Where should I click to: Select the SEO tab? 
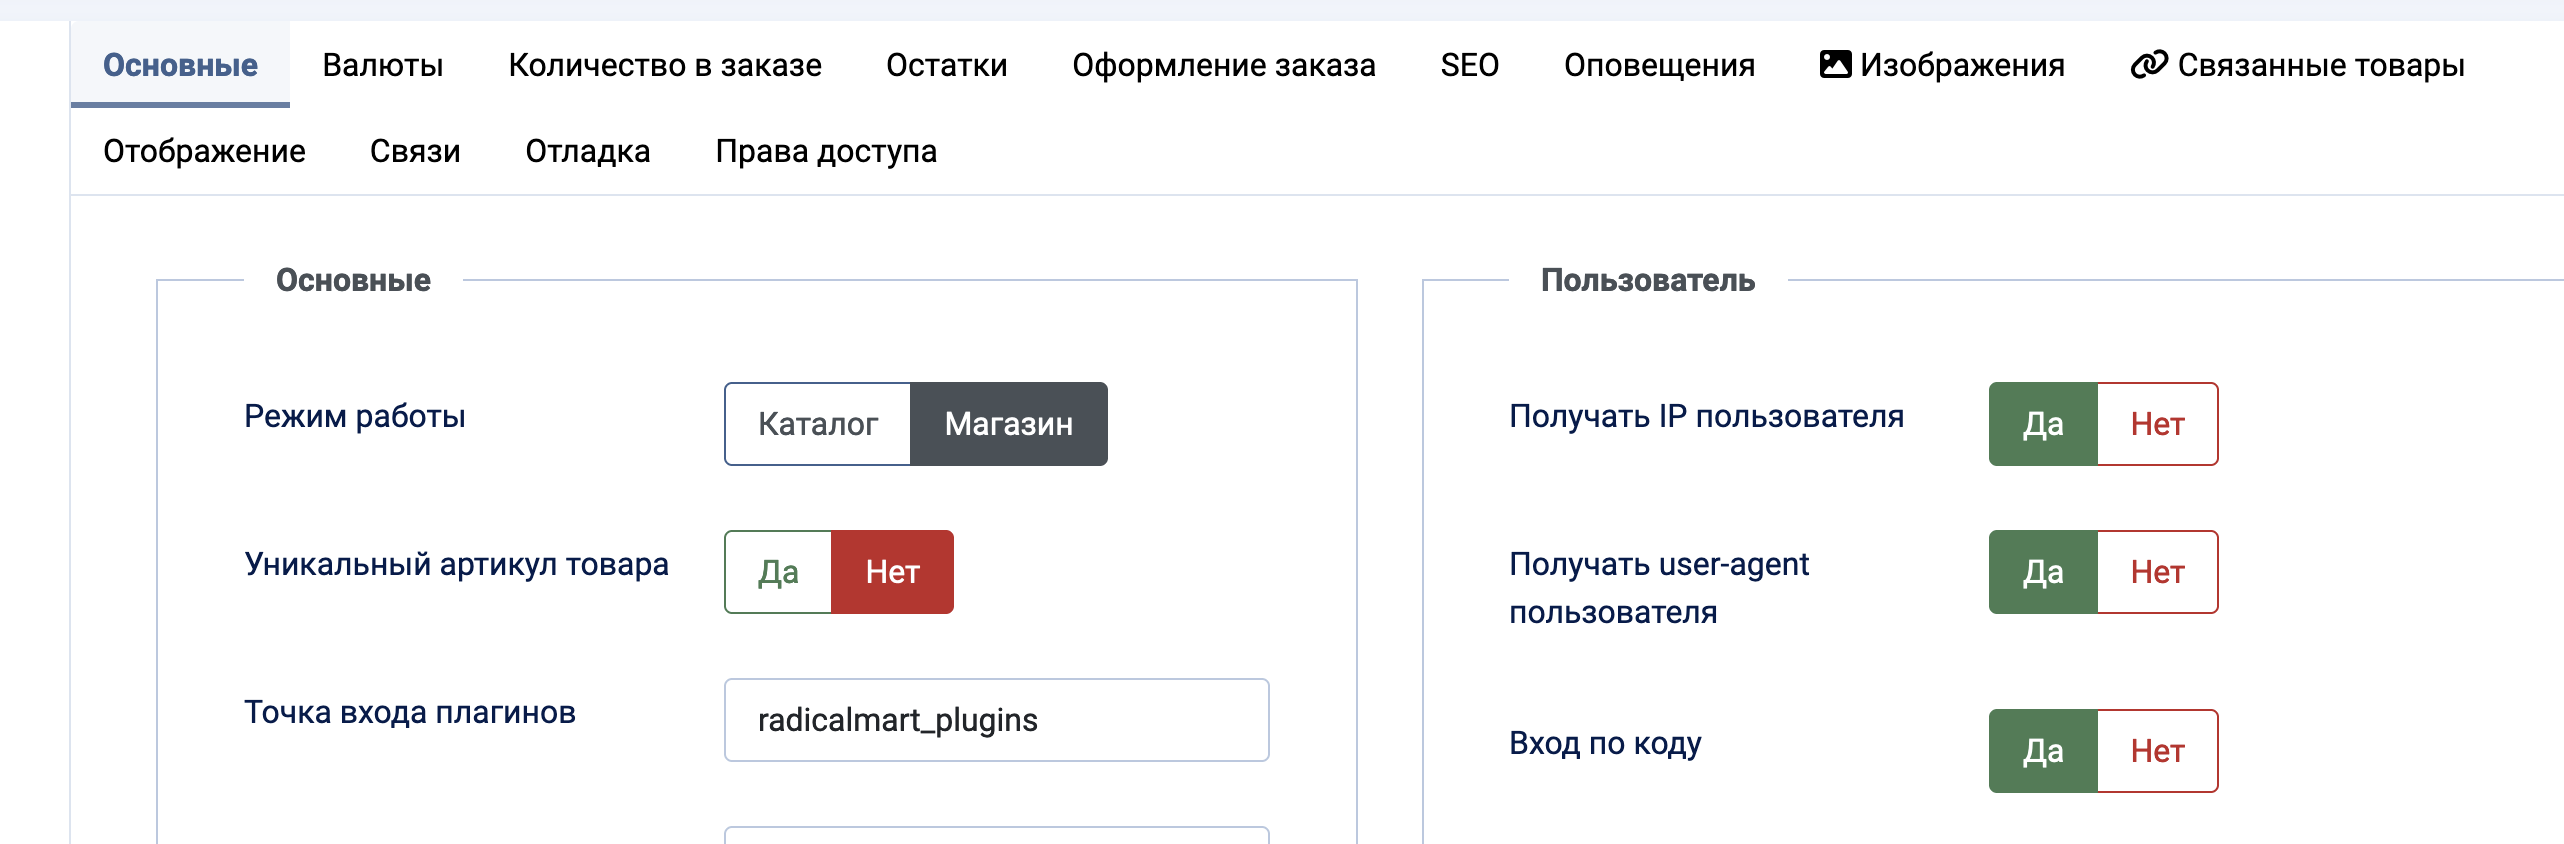[1469, 65]
